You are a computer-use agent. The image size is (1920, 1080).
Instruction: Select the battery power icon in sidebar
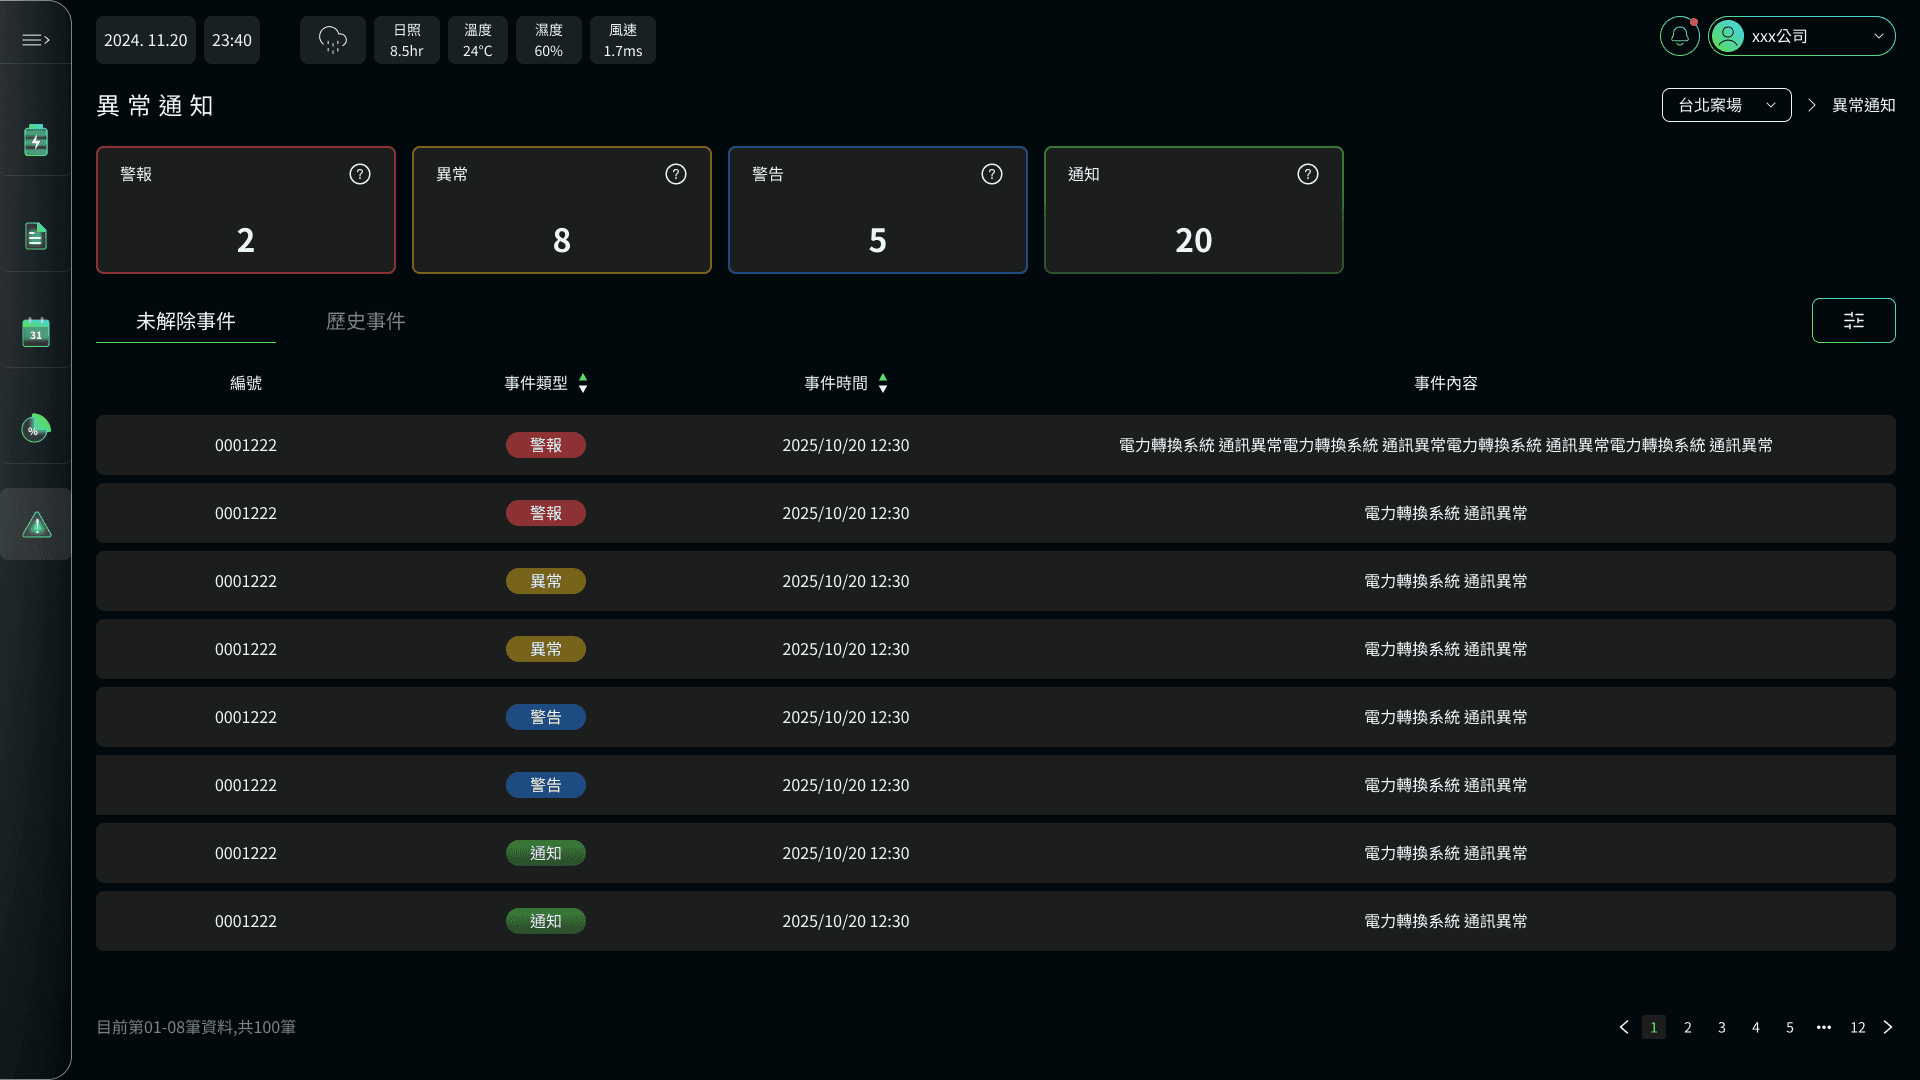click(x=36, y=140)
